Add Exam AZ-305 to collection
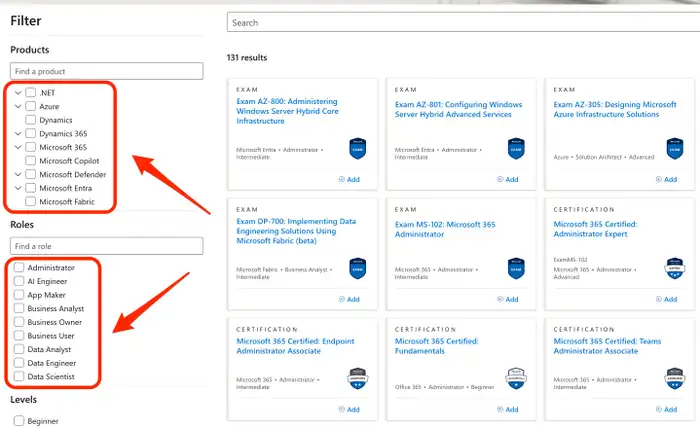700x428 pixels. (666, 179)
